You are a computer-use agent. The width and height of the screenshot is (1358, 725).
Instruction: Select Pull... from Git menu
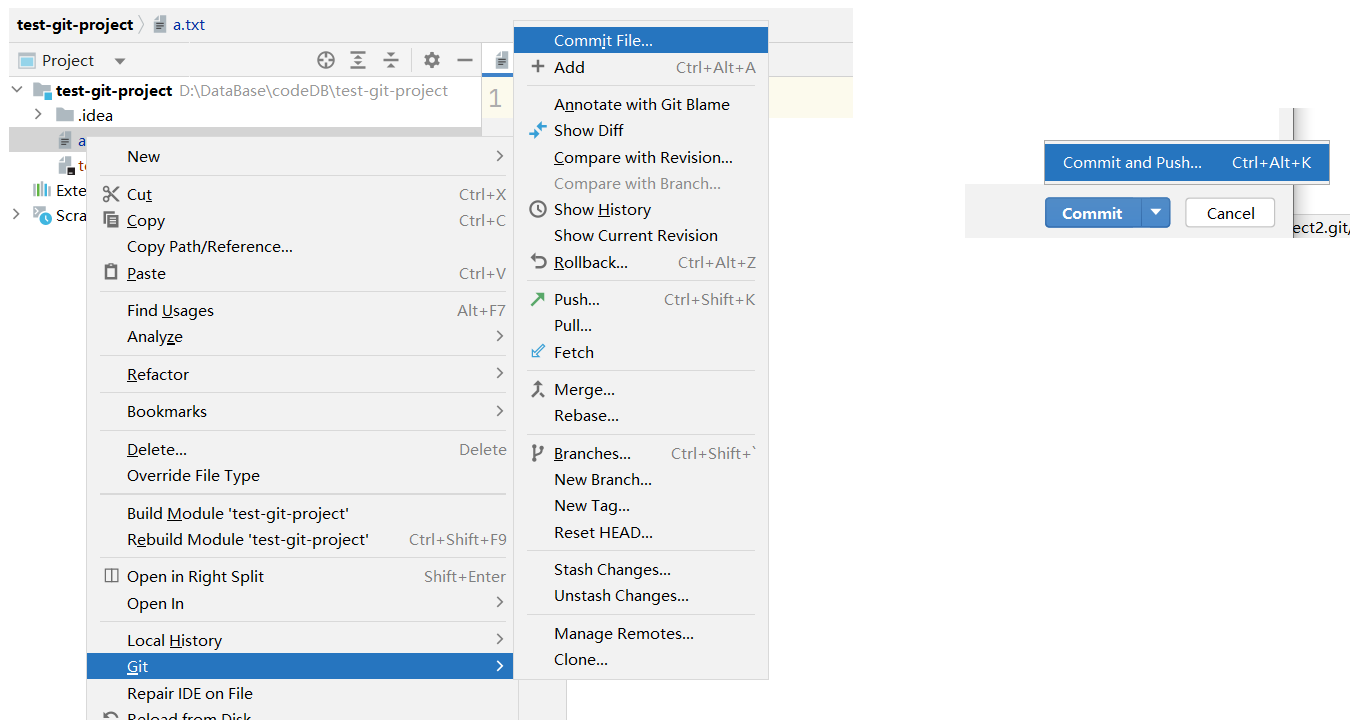[641, 325]
